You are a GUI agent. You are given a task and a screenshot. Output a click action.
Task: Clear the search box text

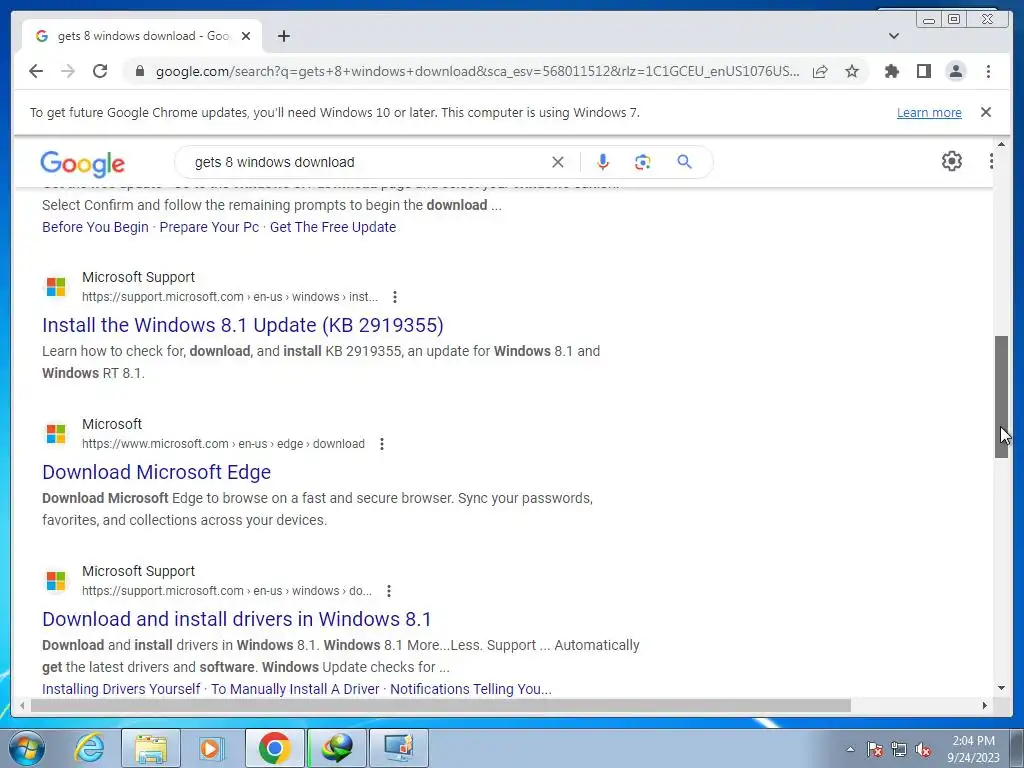tap(558, 162)
